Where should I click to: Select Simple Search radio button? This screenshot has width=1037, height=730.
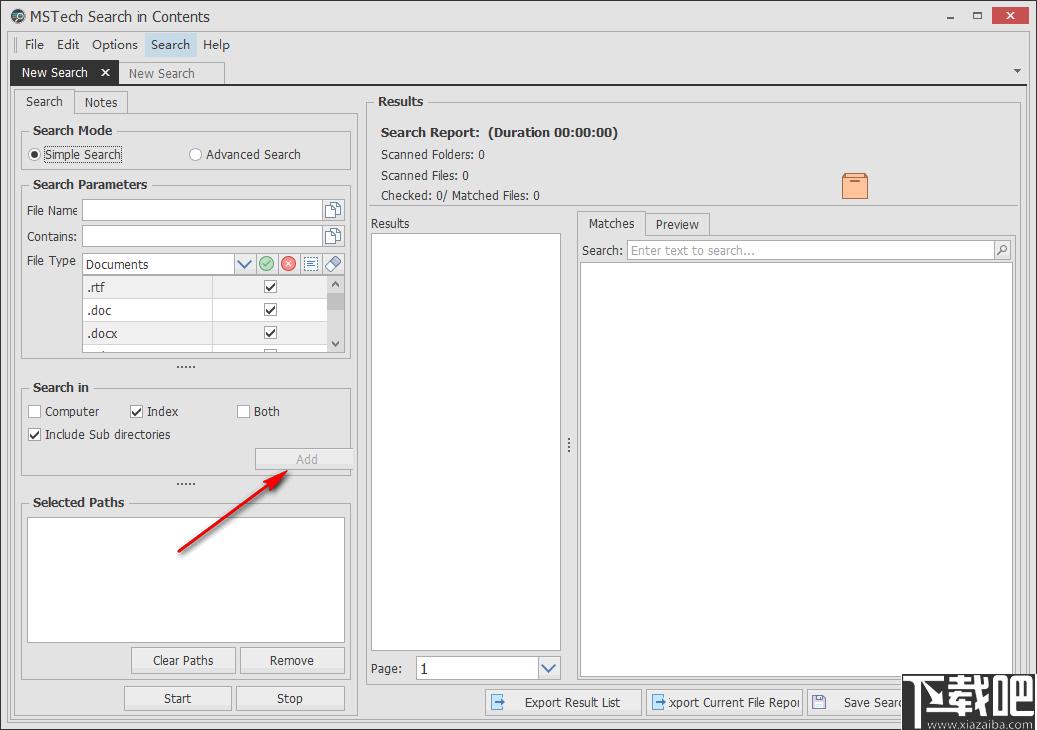point(34,154)
